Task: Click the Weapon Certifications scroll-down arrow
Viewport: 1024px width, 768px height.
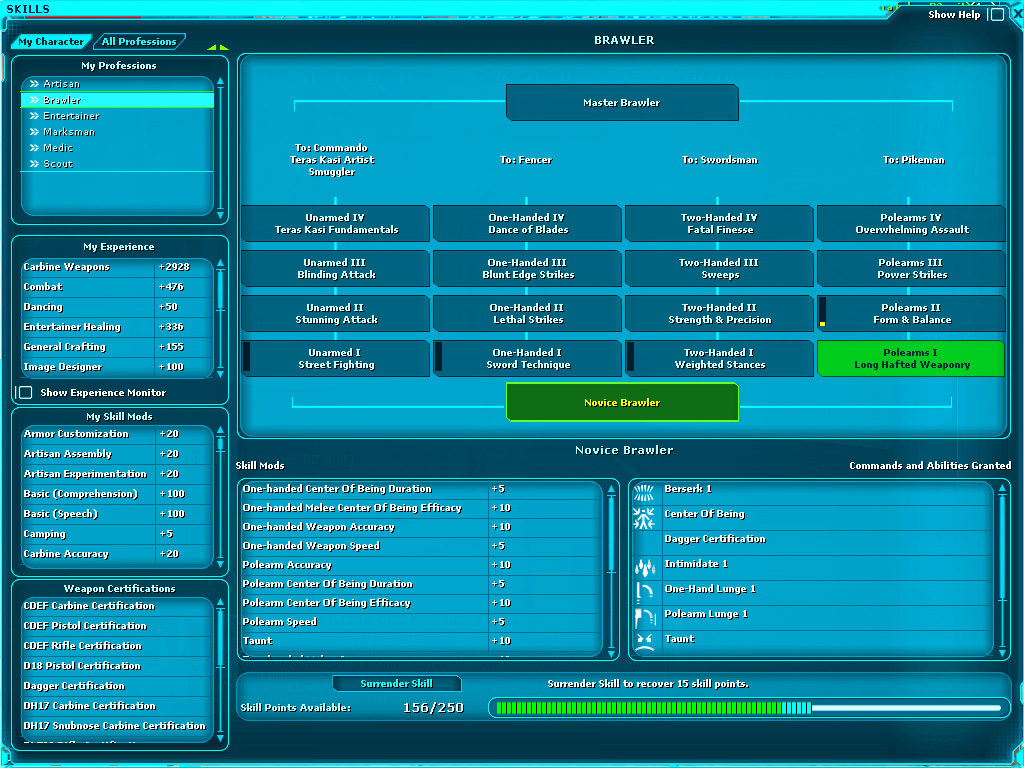Action: (220, 738)
